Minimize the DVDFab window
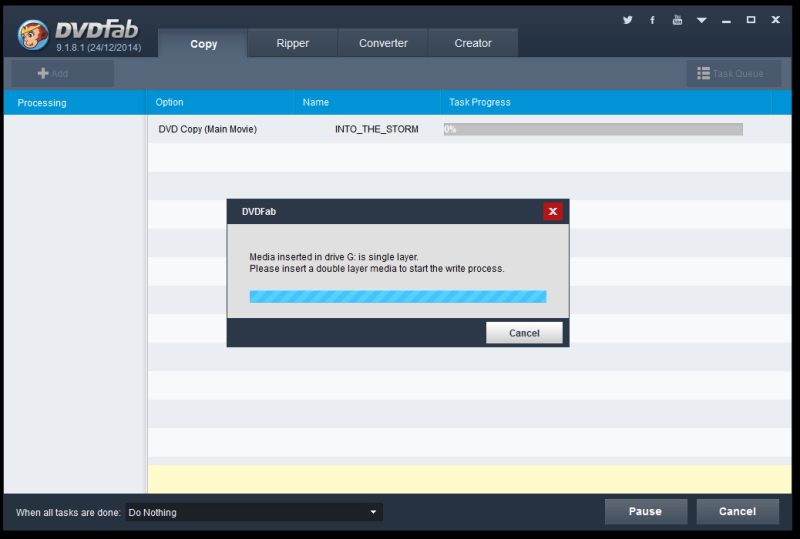 (726, 20)
